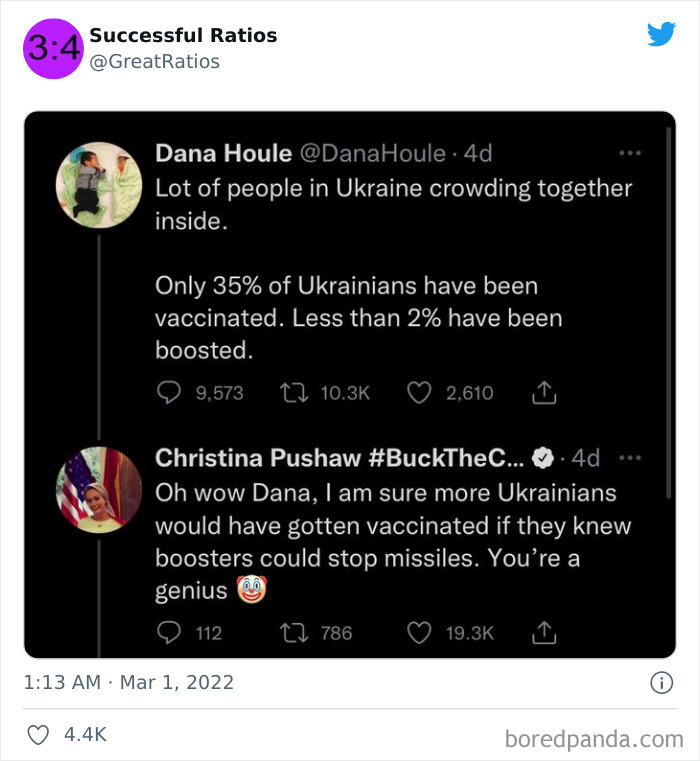
Task: Retweet Christina Pushaw's tweet
Action: 295,632
